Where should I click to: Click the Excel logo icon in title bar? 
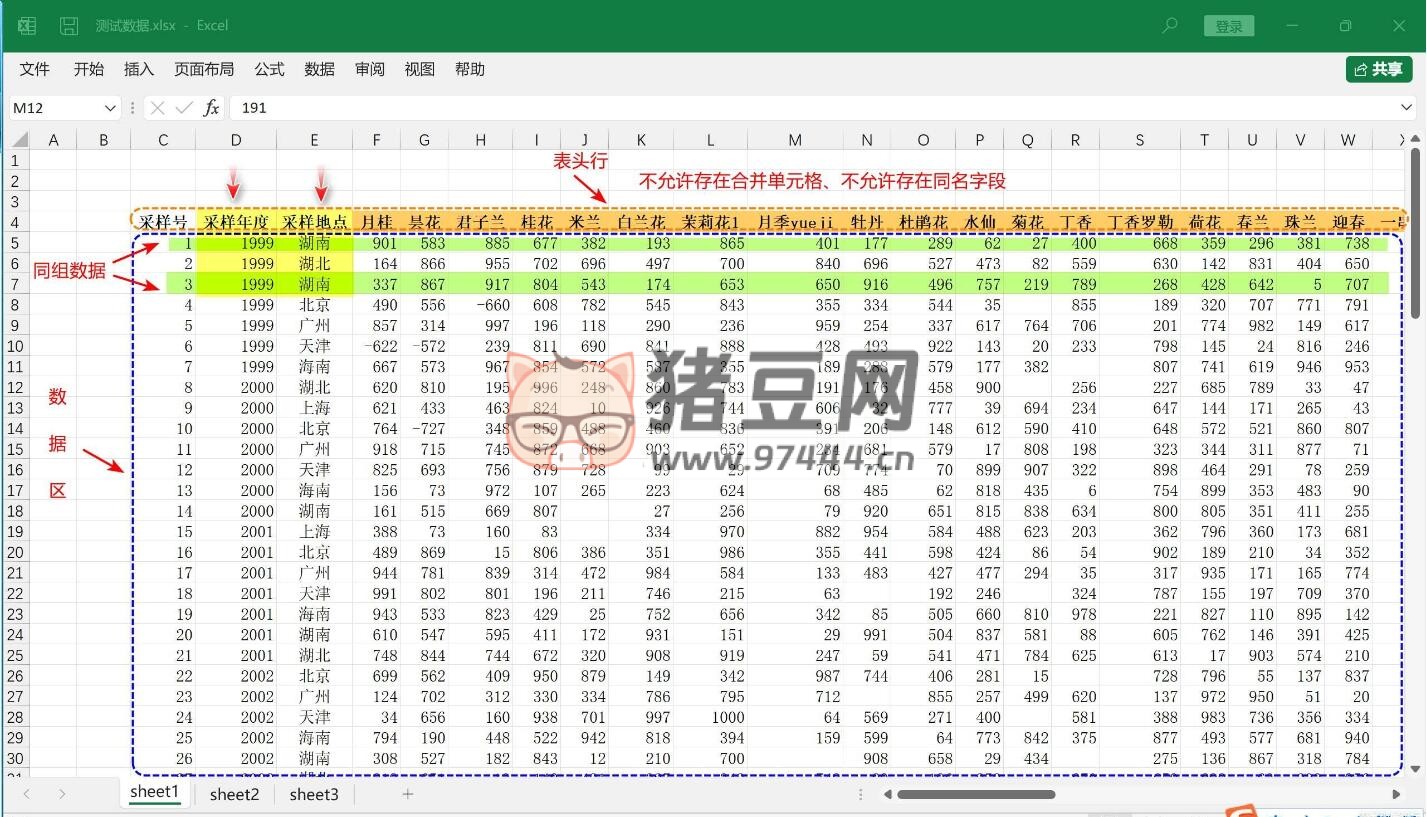[26, 26]
